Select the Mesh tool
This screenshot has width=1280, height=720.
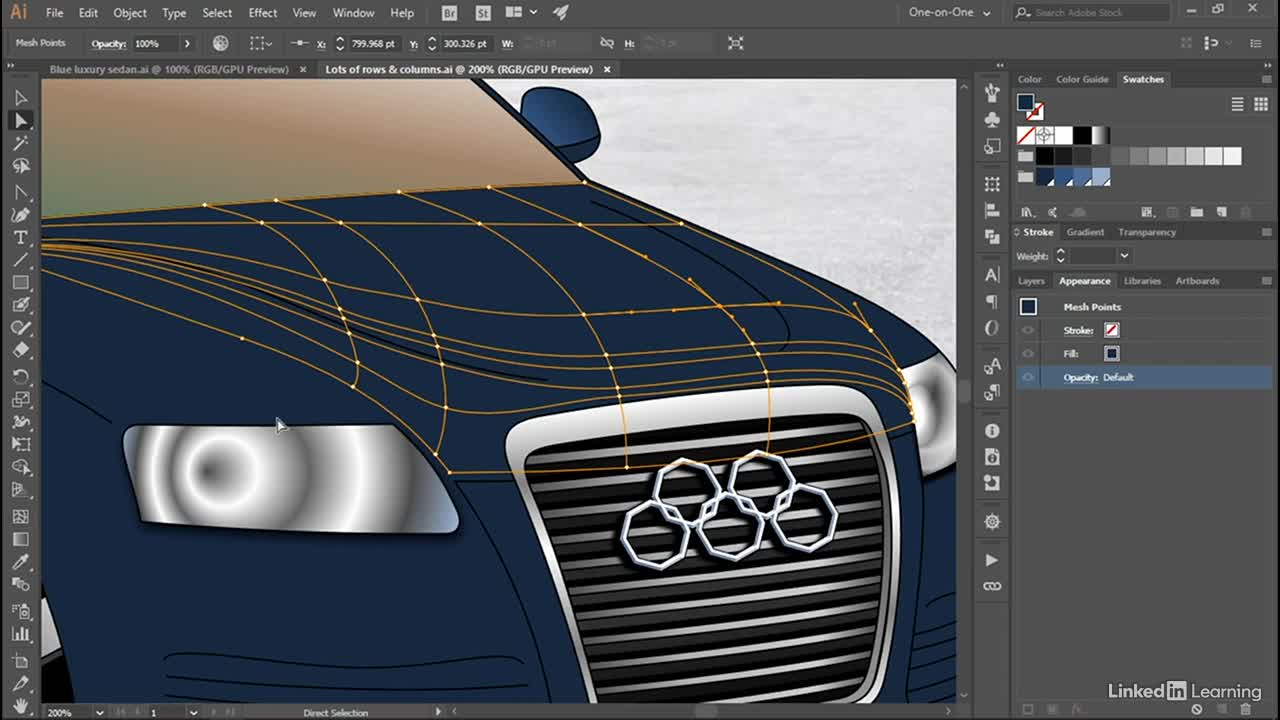click(20, 517)
